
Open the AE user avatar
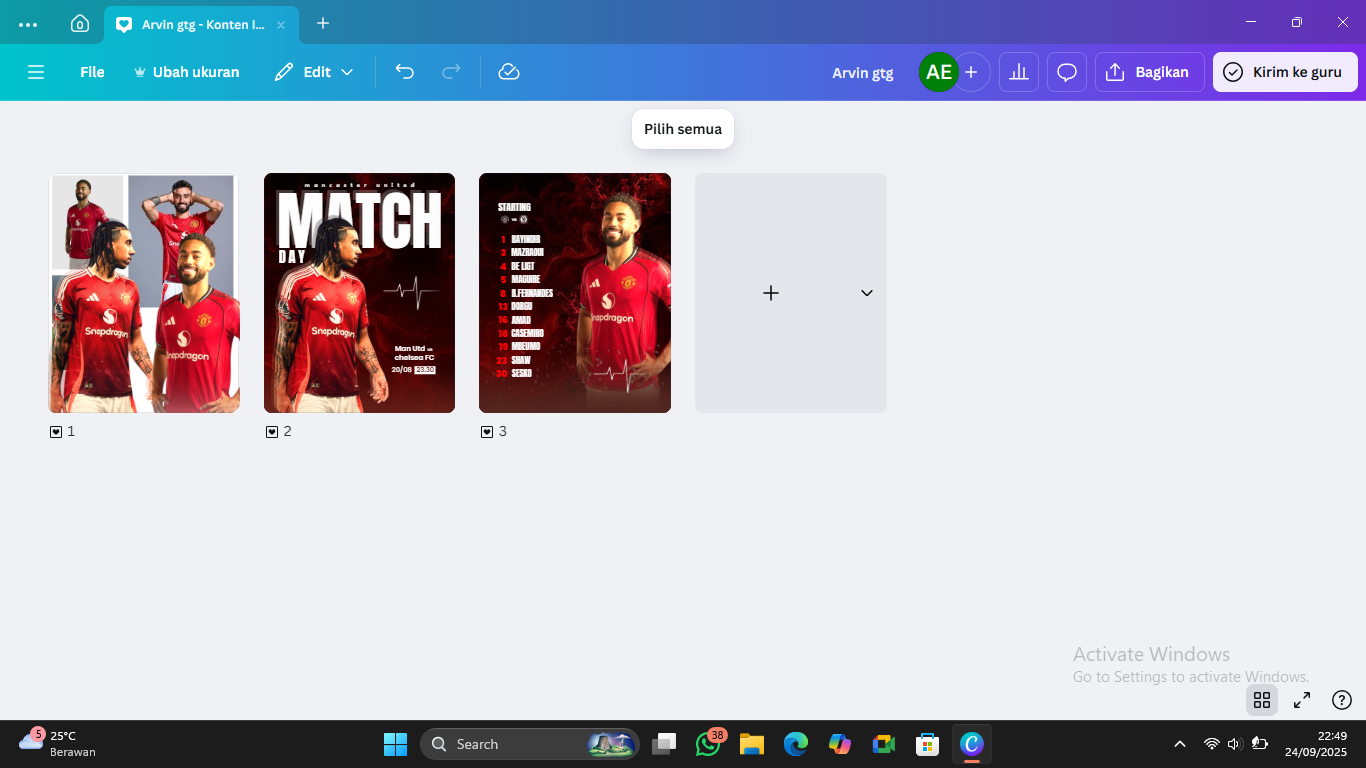pos(938,72)
